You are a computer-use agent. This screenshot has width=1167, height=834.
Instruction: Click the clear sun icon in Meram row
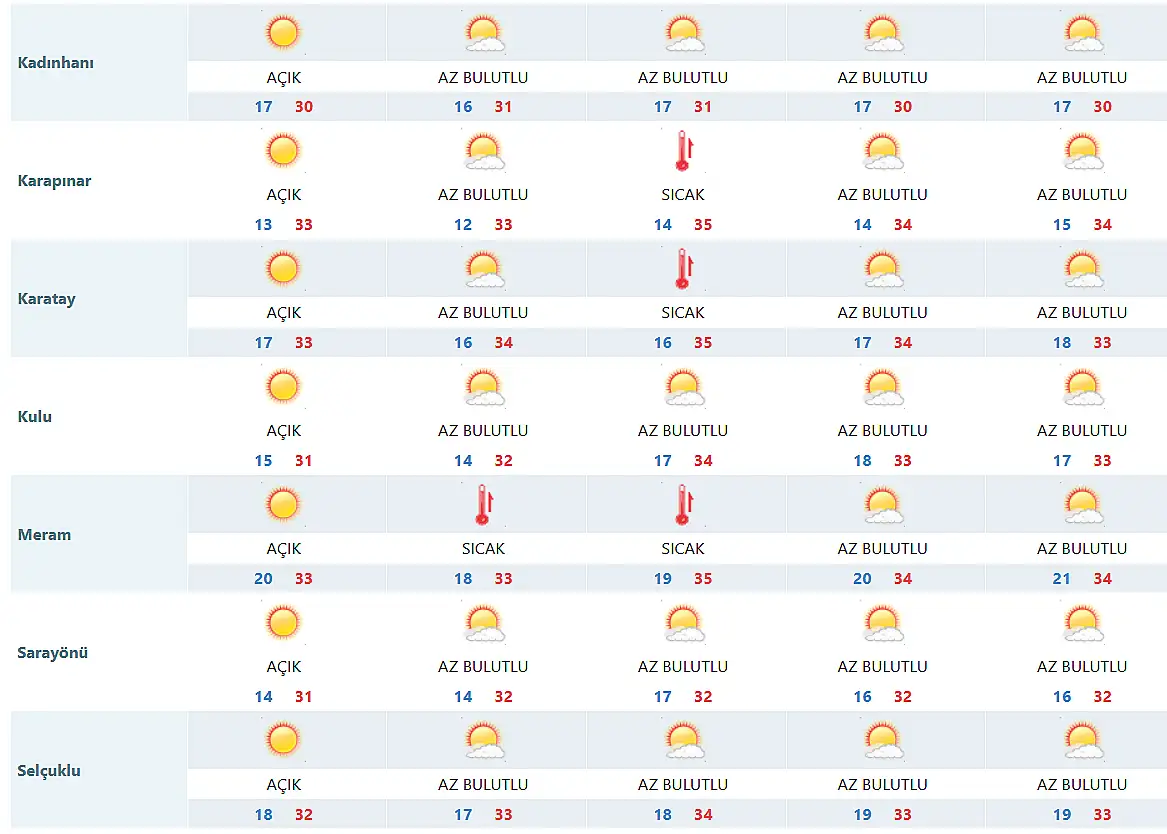point(283,505)
